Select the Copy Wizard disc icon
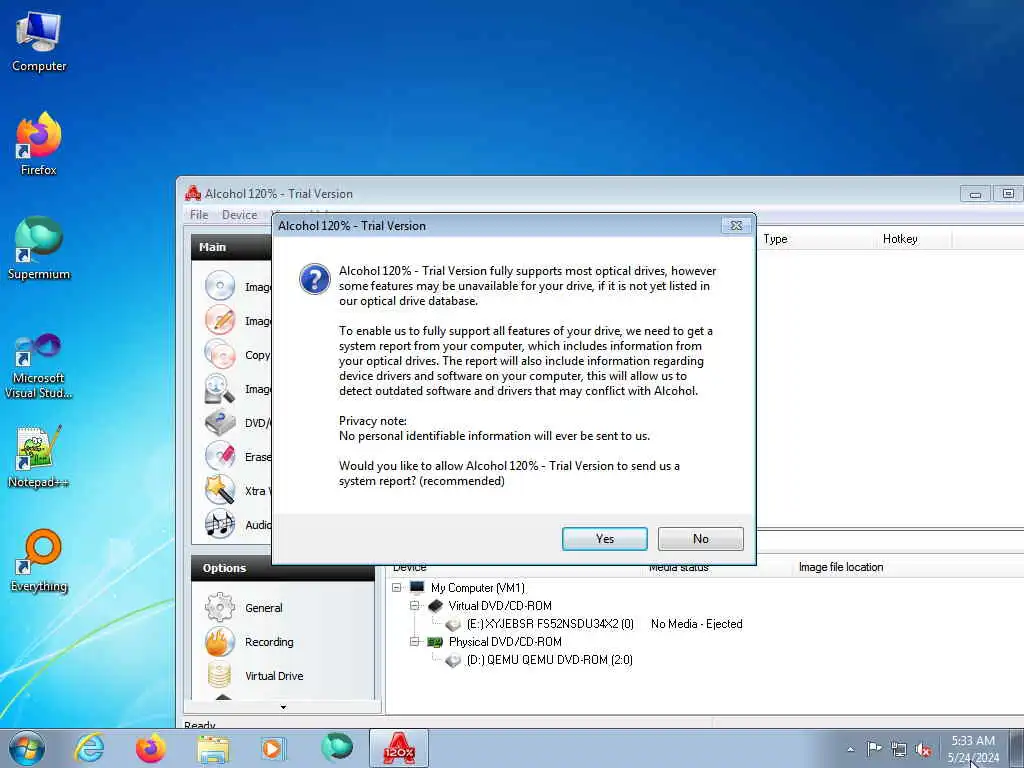 219,355
